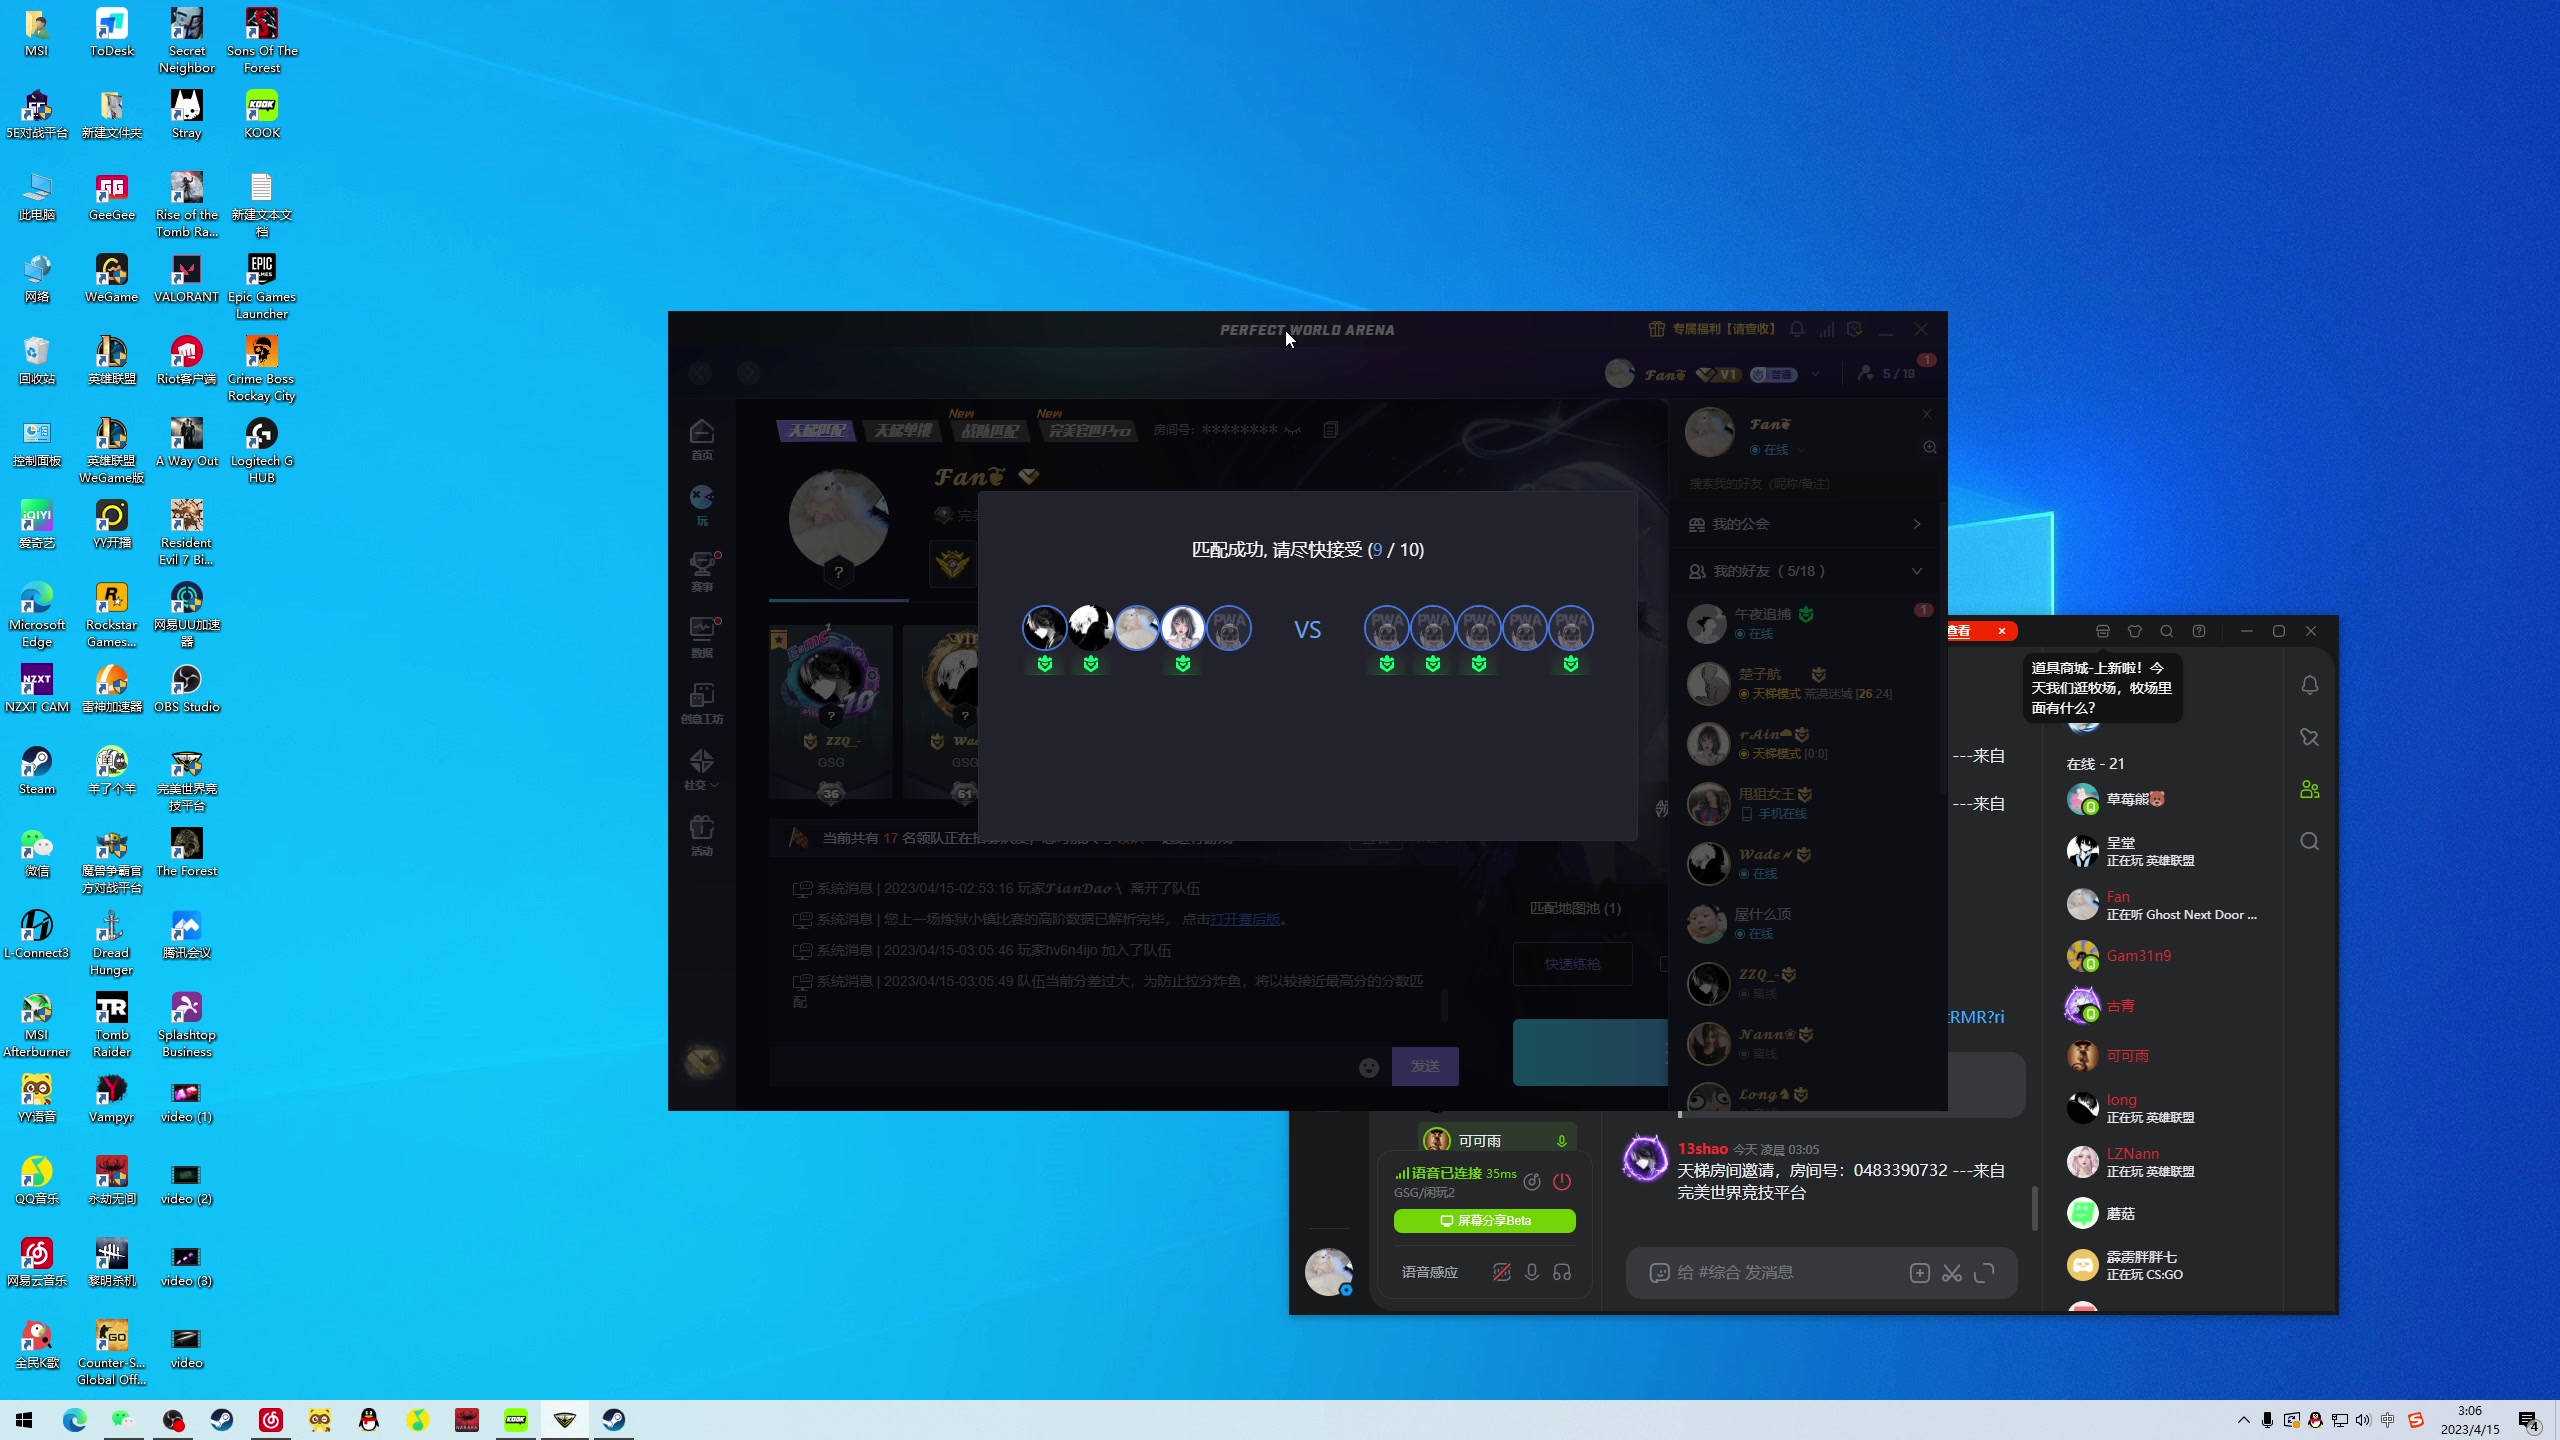Viewport: 2560px width, 1440px height.
Task: Expand the 我的公会 guild section
Action: (1916, 524)
